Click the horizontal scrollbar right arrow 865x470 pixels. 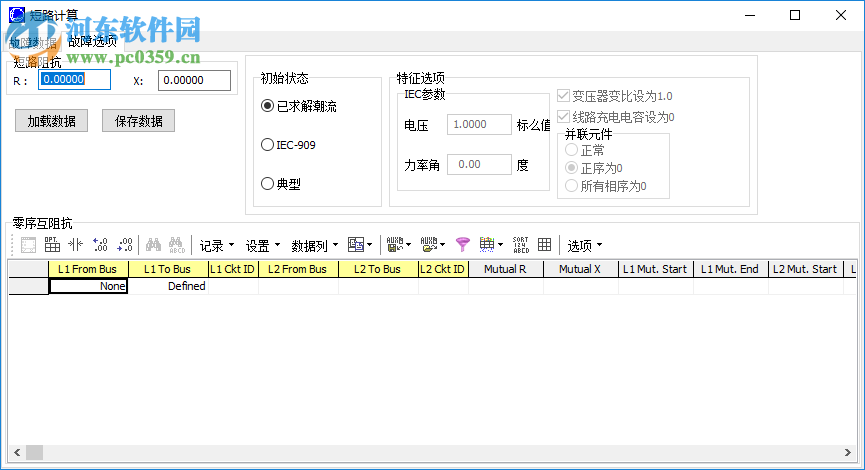coord(847,452)
